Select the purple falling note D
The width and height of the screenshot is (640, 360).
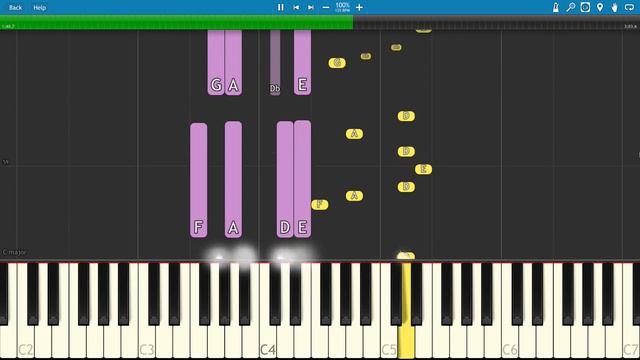[x=285, y=179]
